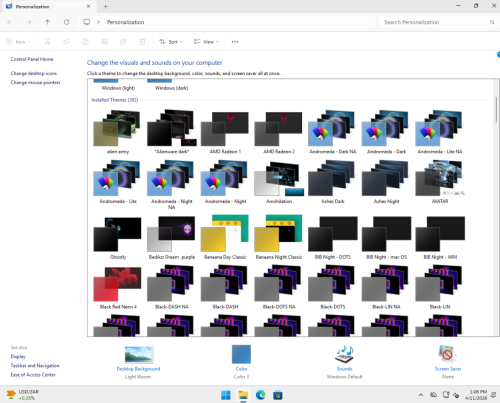Open the Windows Start menu
Viewport: 500px width, 403px height.
pyautogui.click(x=226, y=395)
